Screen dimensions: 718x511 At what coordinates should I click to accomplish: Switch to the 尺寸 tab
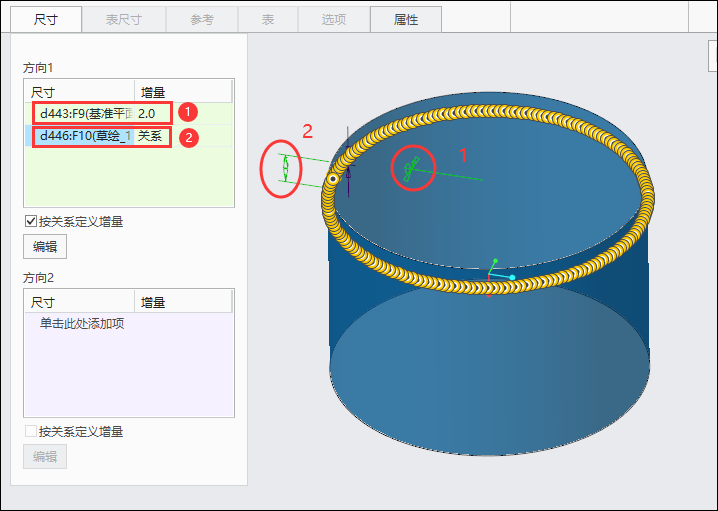(x=46, y=20)
